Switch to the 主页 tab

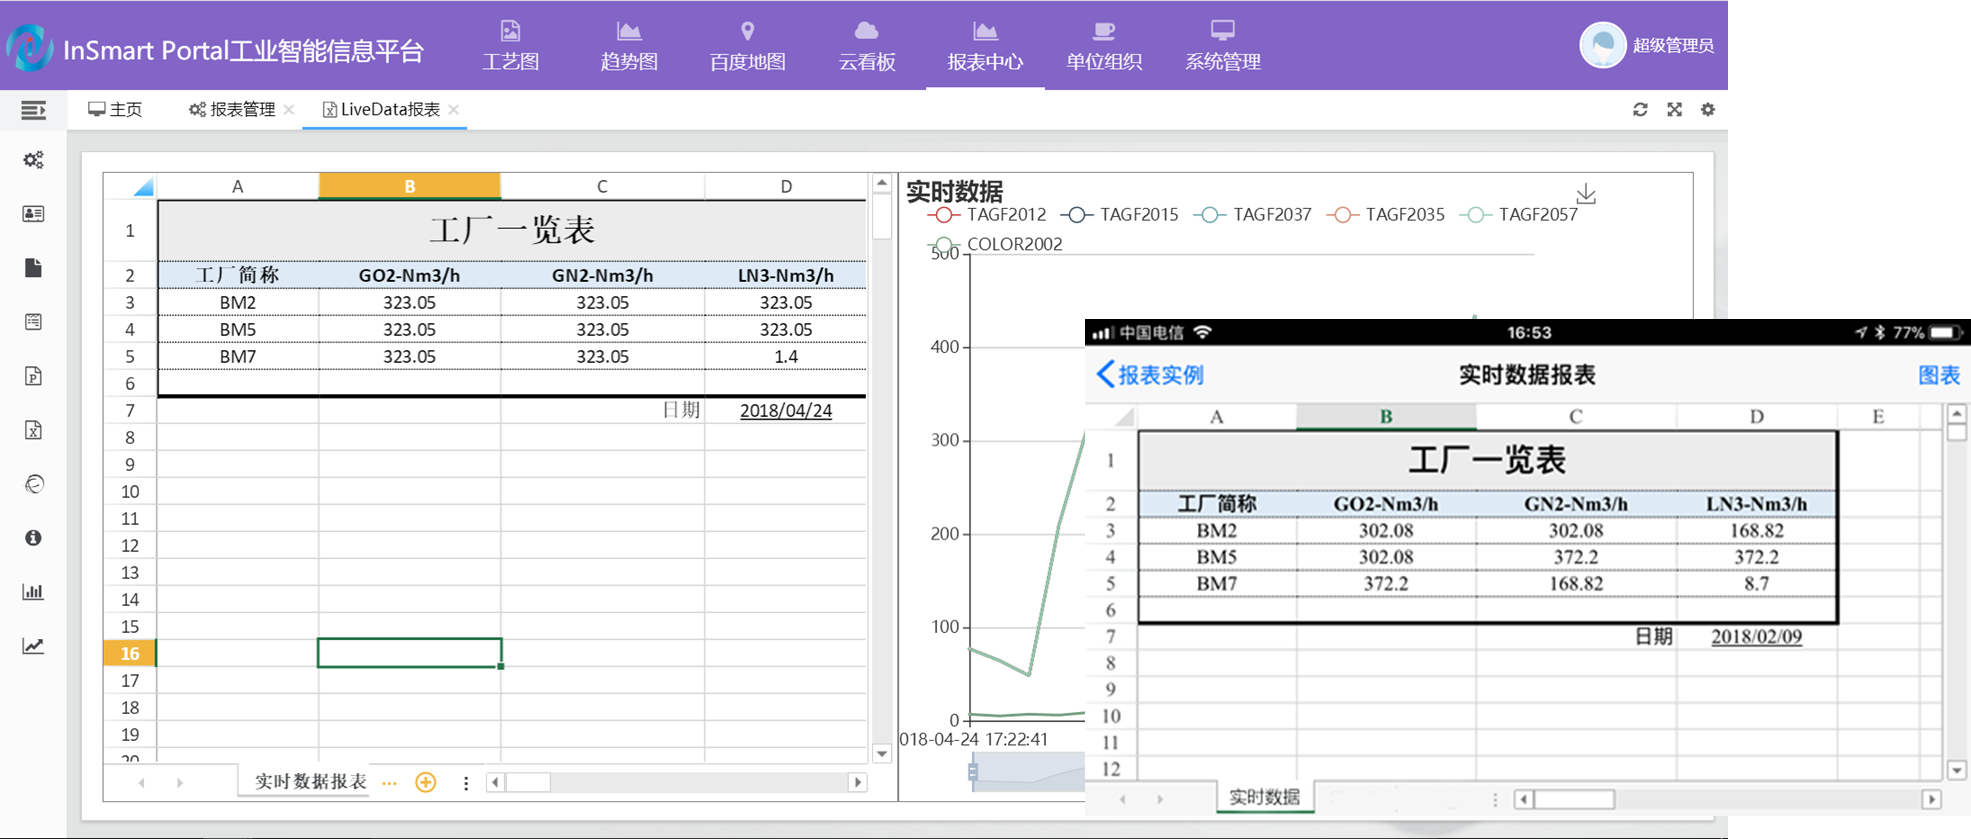click(115, 110)
